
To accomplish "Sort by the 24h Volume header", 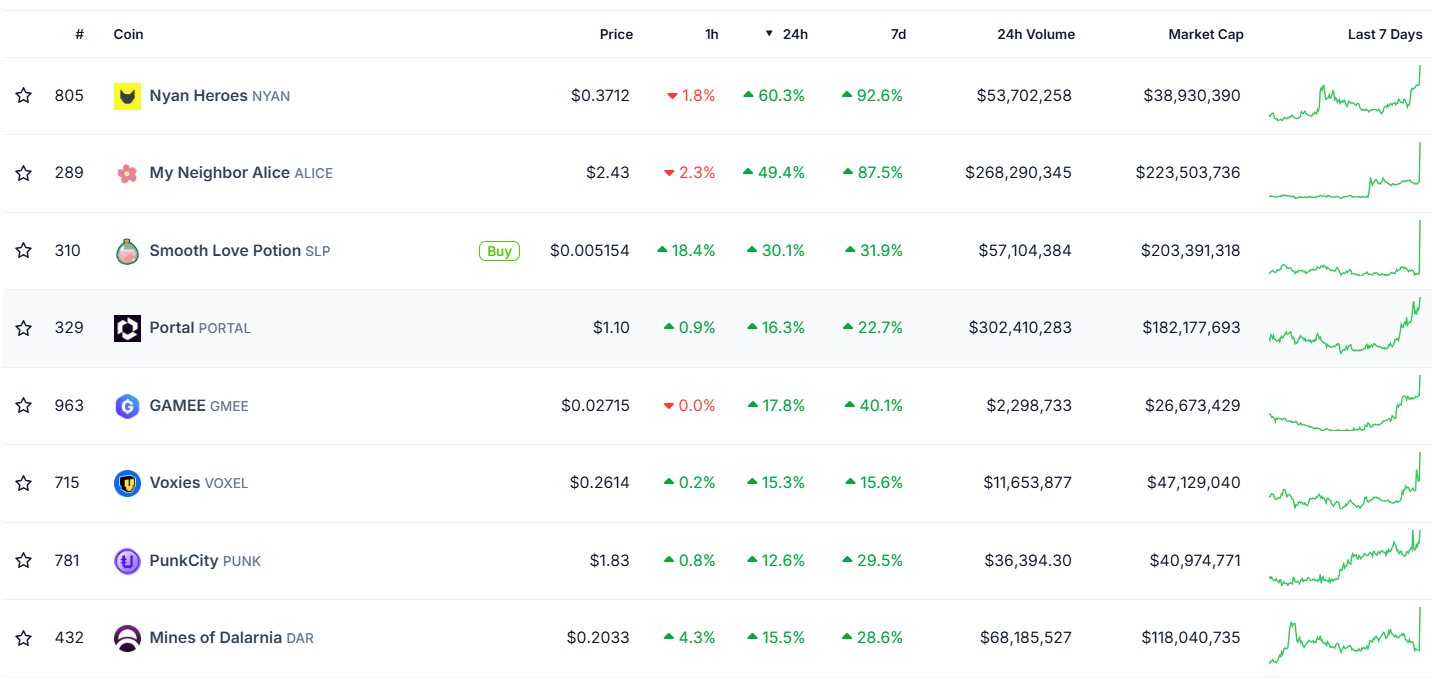I will [1035, 34].
